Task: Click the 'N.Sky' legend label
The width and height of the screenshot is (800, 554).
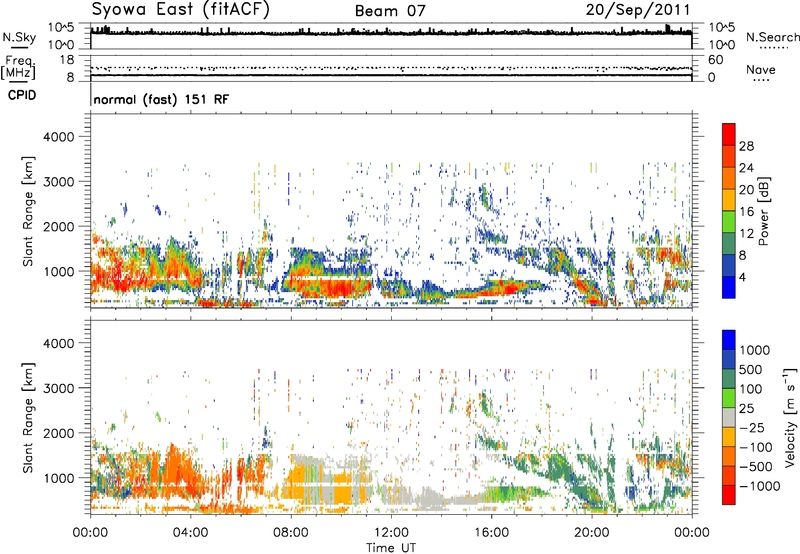Action: [x=19, y=37]
